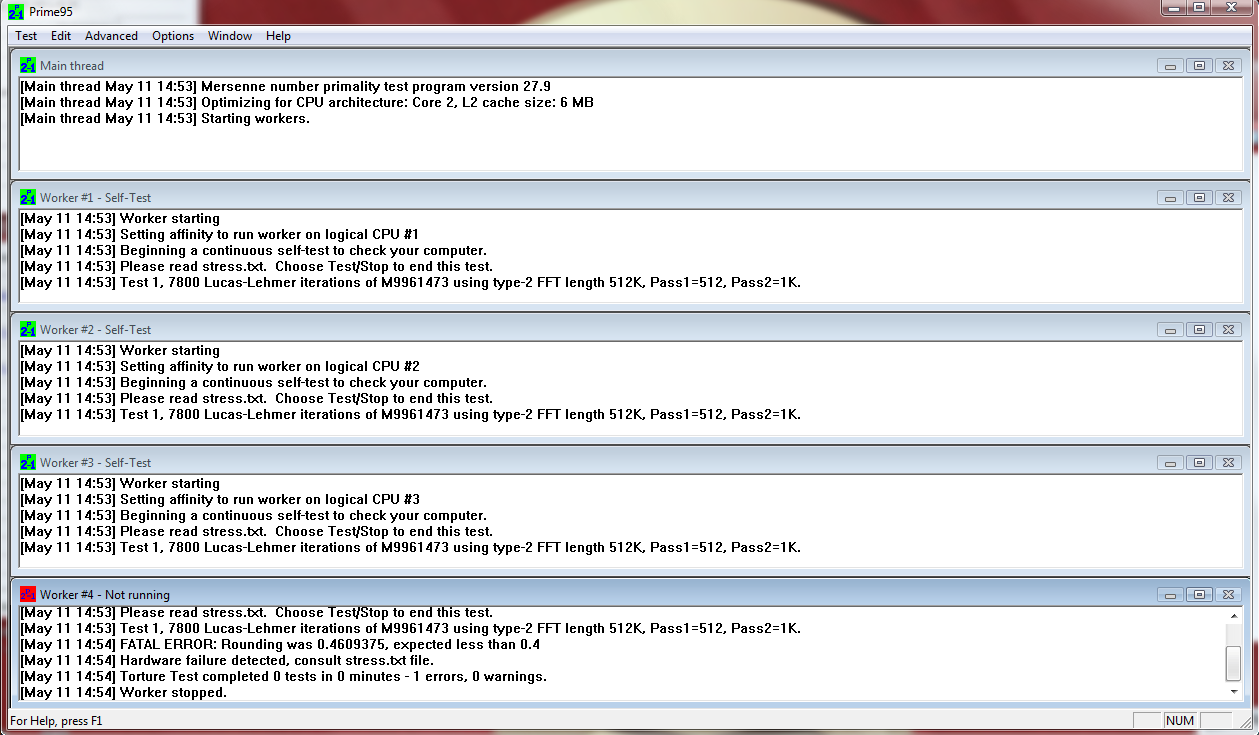1259x735 pixels.
Task: Click the Worker #2 window icon
Action: click(x=28, y=330)
